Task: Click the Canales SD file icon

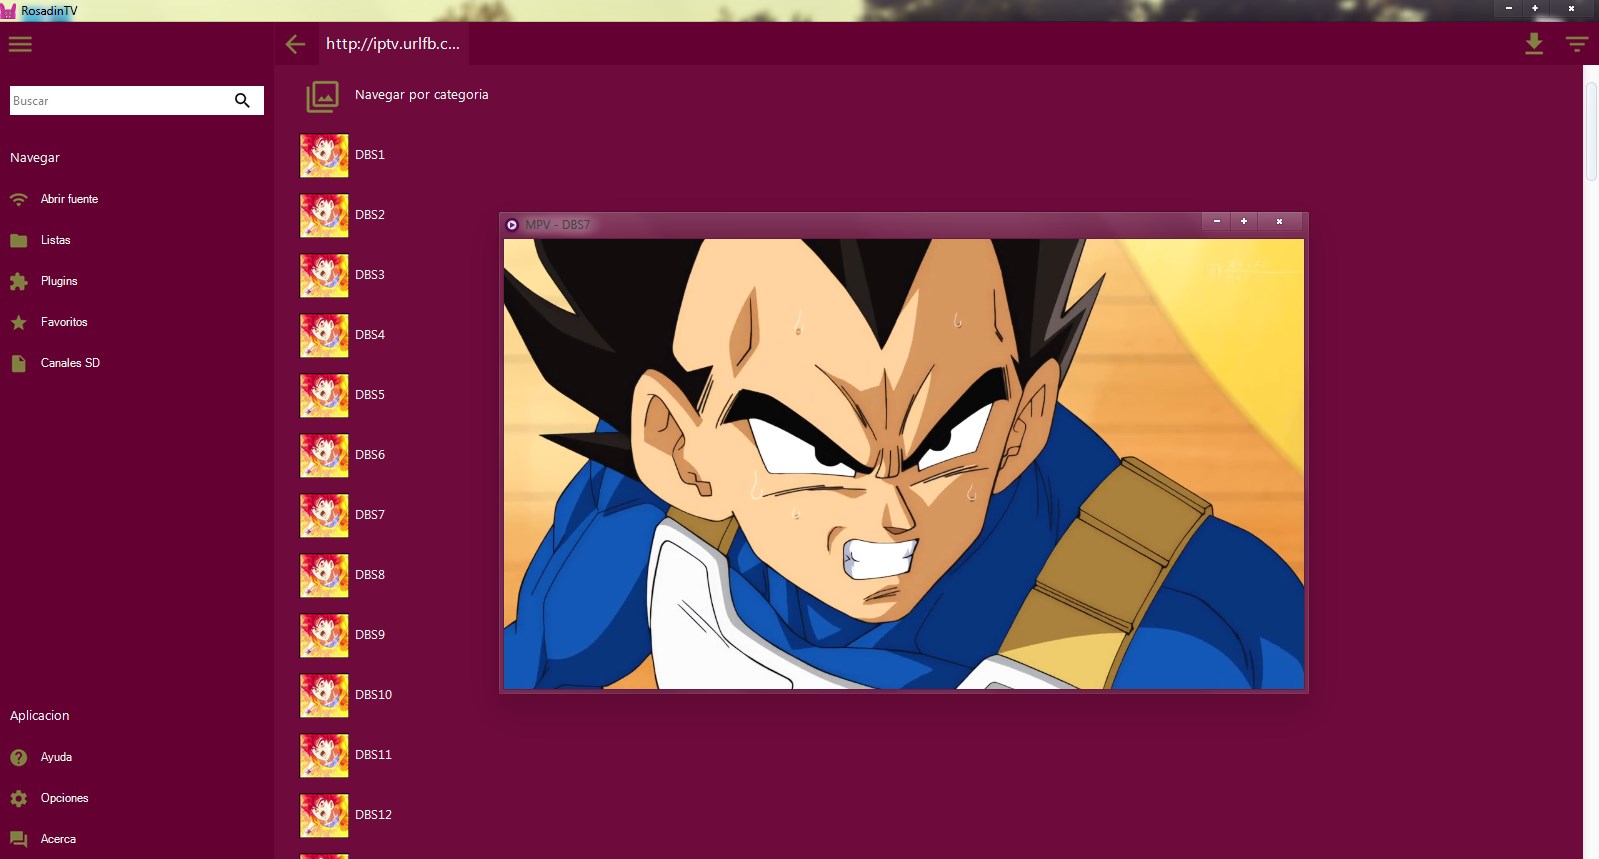Action: pos(18,363)
